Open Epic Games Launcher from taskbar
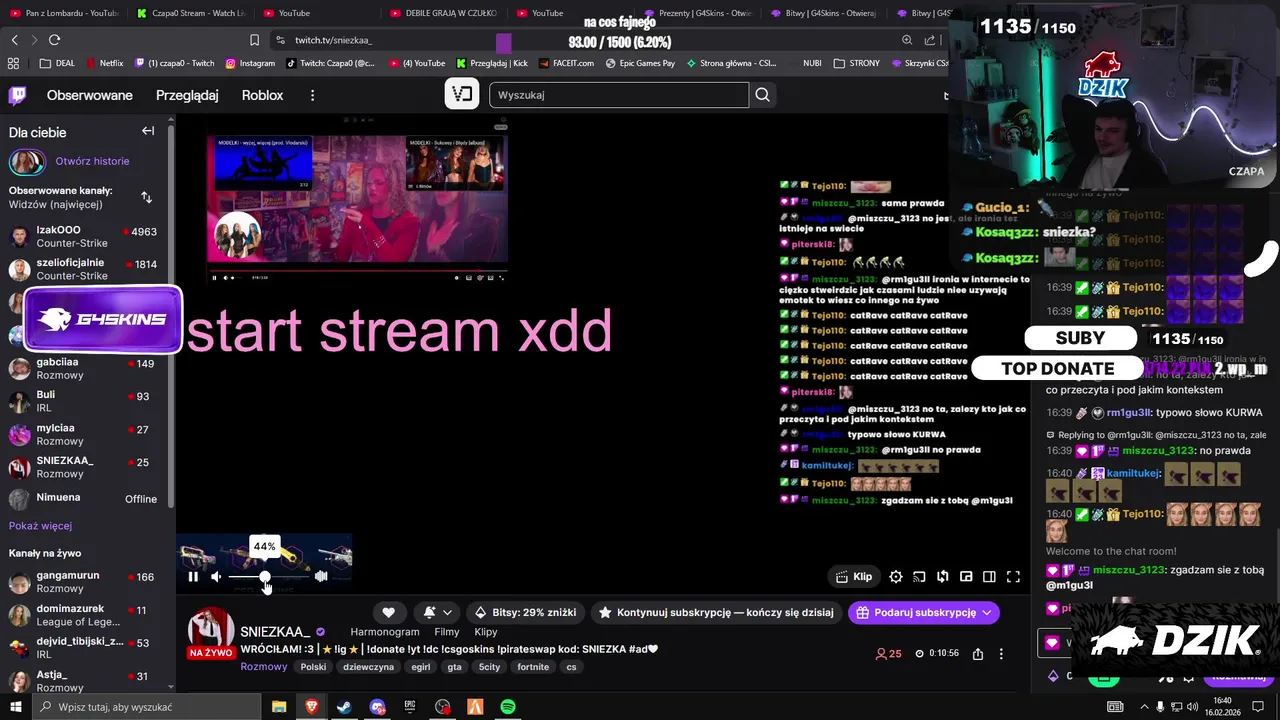 coord(410,707)
